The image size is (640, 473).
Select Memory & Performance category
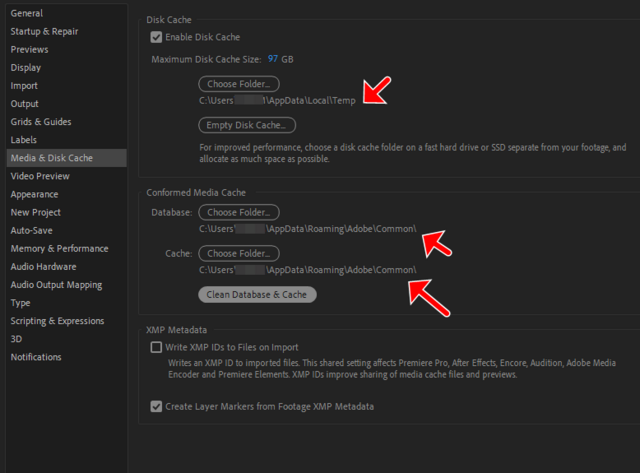coord(57,248)
